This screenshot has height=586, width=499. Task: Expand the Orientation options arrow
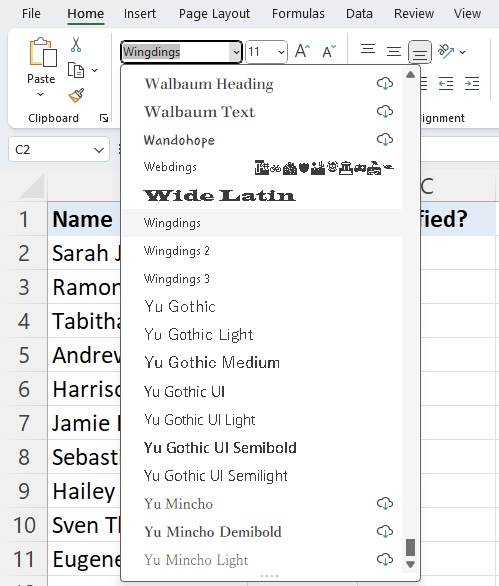[462, 52]
